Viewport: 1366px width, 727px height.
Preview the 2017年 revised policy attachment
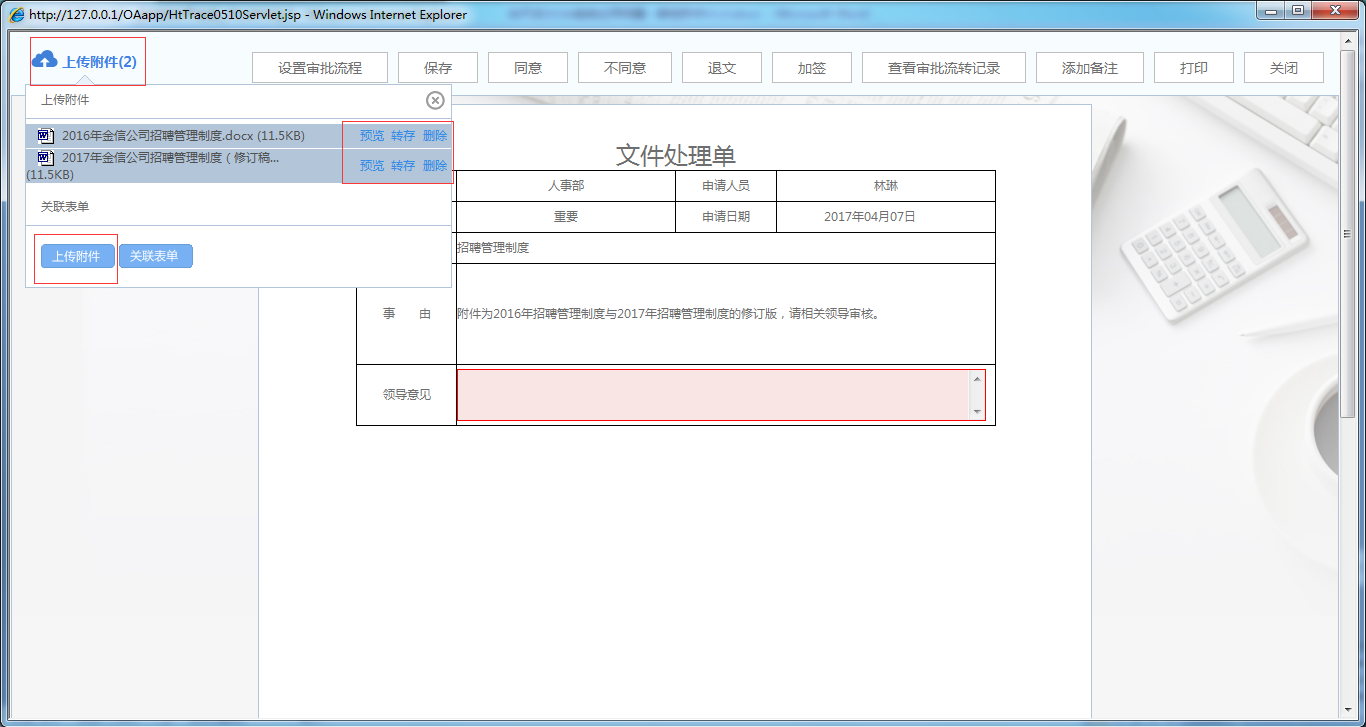click(x=372, y=165)
